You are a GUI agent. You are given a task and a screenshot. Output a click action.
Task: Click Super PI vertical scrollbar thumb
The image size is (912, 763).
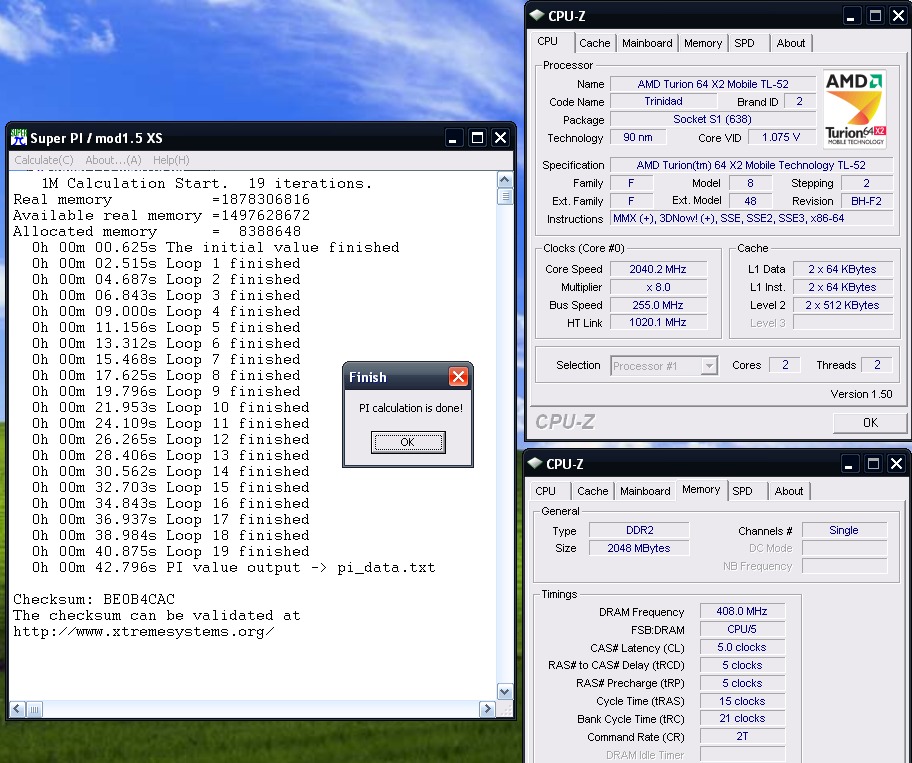click(x=505, y=197)
